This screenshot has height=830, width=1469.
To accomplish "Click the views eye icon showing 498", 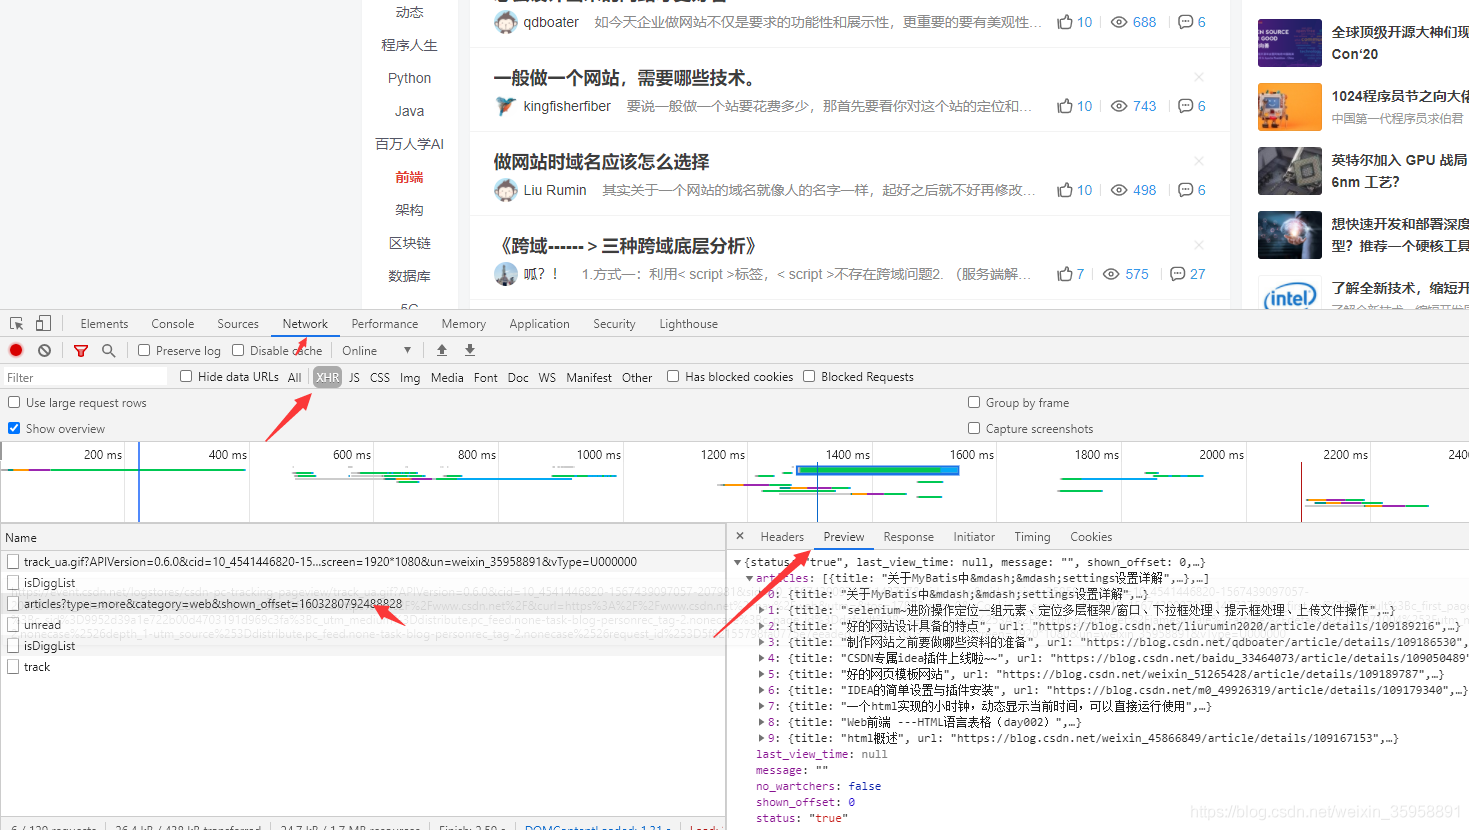I will (x=1119, y=190).
